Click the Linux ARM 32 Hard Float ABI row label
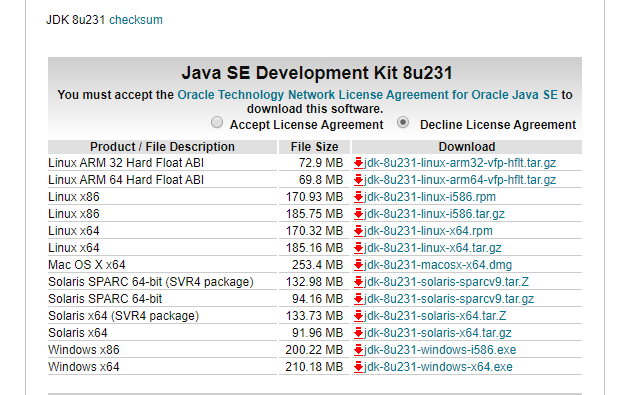The height and width of the screenshot is (395, 624). [126, 163]
